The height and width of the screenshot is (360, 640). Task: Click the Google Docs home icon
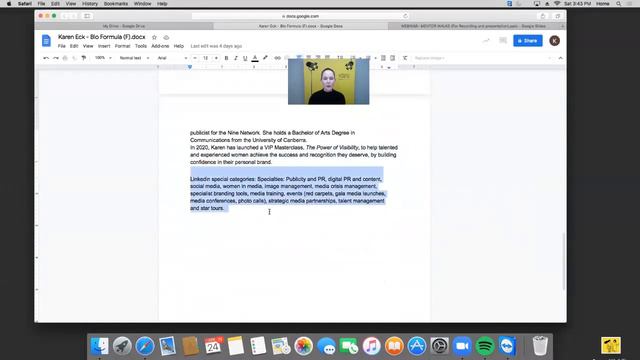tap(46, 41)
